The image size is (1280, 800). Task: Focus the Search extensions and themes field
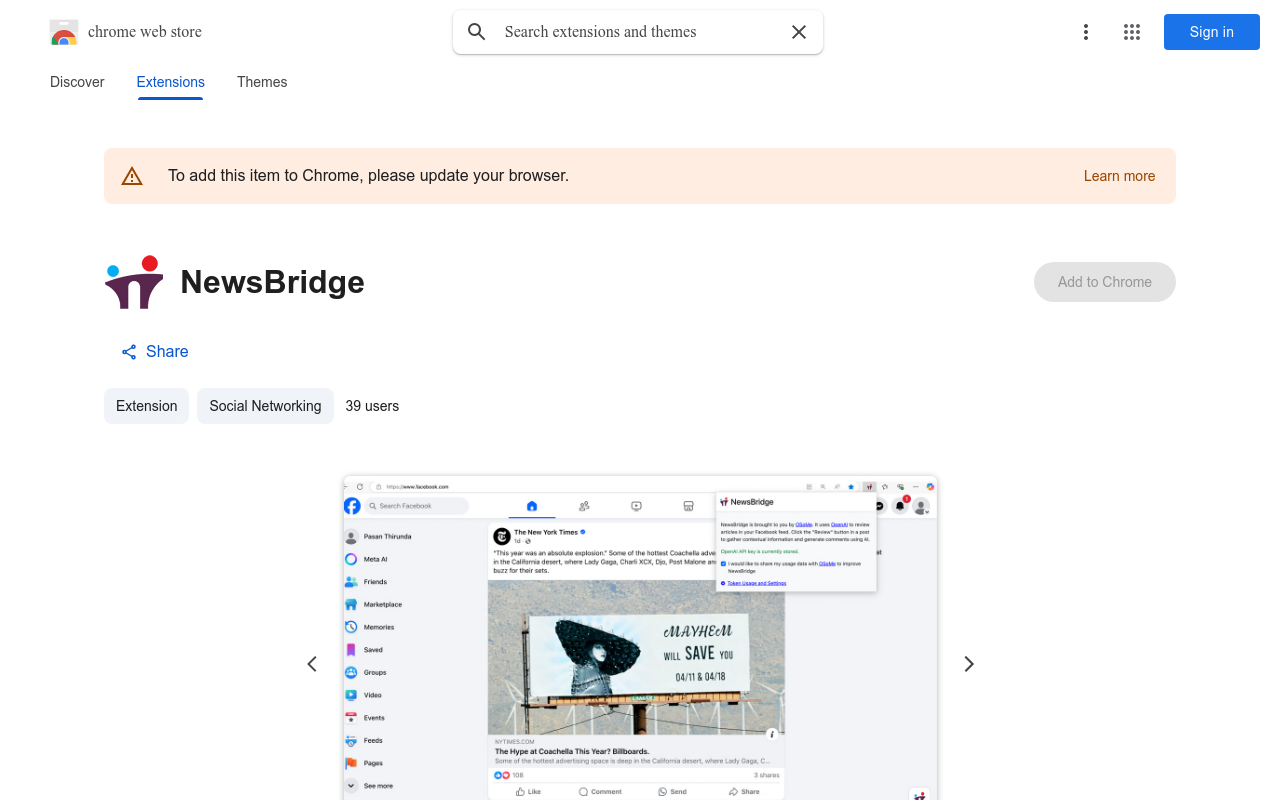tap(640, 32)
